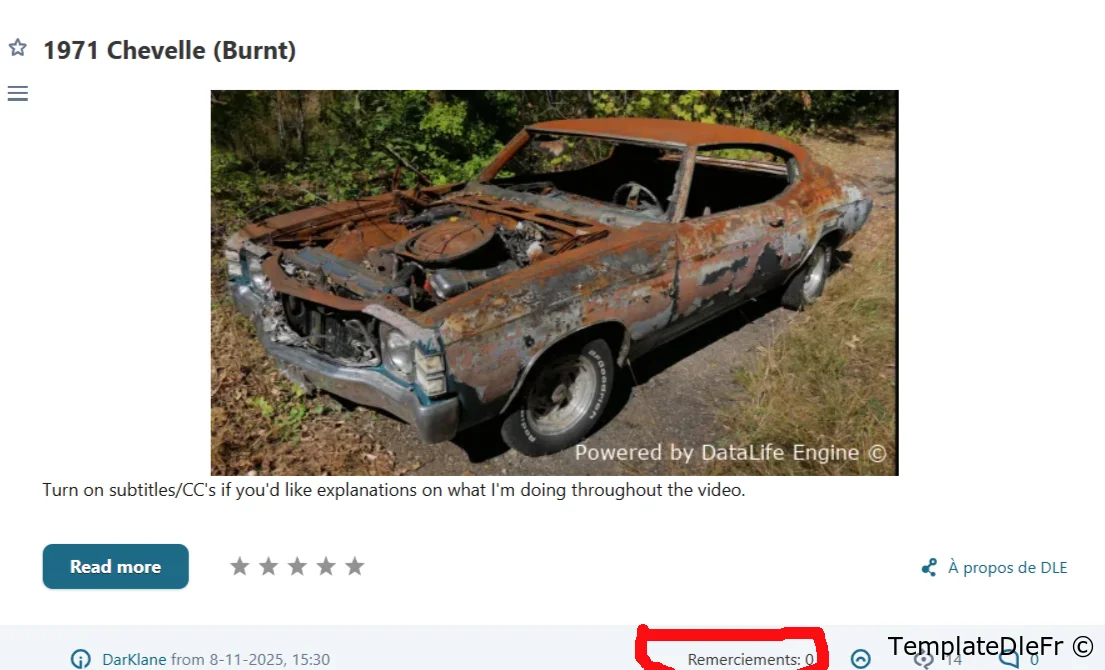Click the post date 8-11-2025, 15:30
The image size is (1105, 670).
pos(269,659)
